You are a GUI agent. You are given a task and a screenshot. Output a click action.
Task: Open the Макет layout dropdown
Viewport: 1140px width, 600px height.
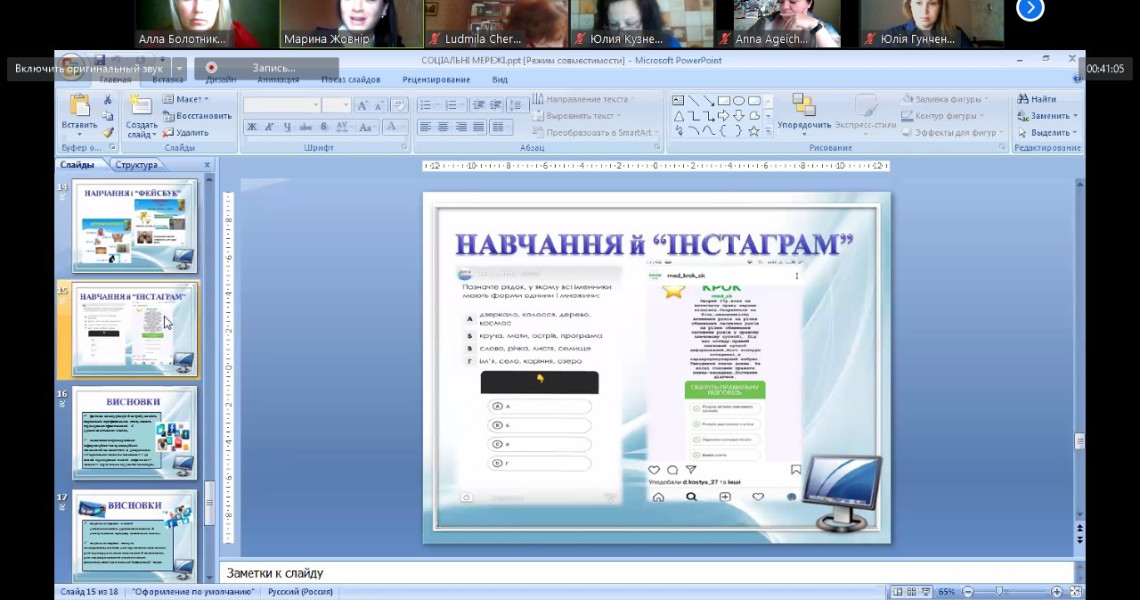pos(185,99)
